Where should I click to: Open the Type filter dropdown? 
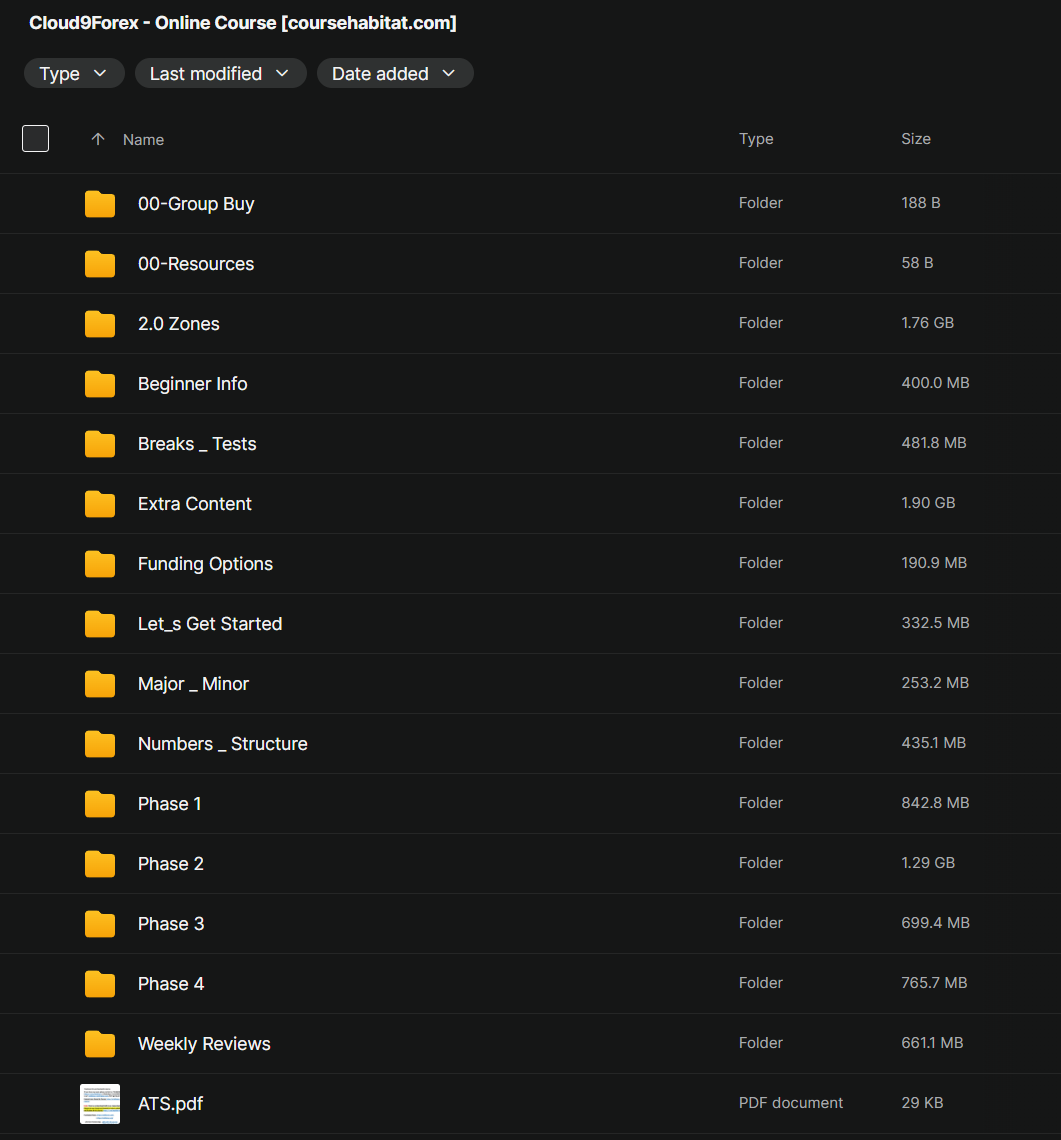pyautogui.click(x=74, y=73)
